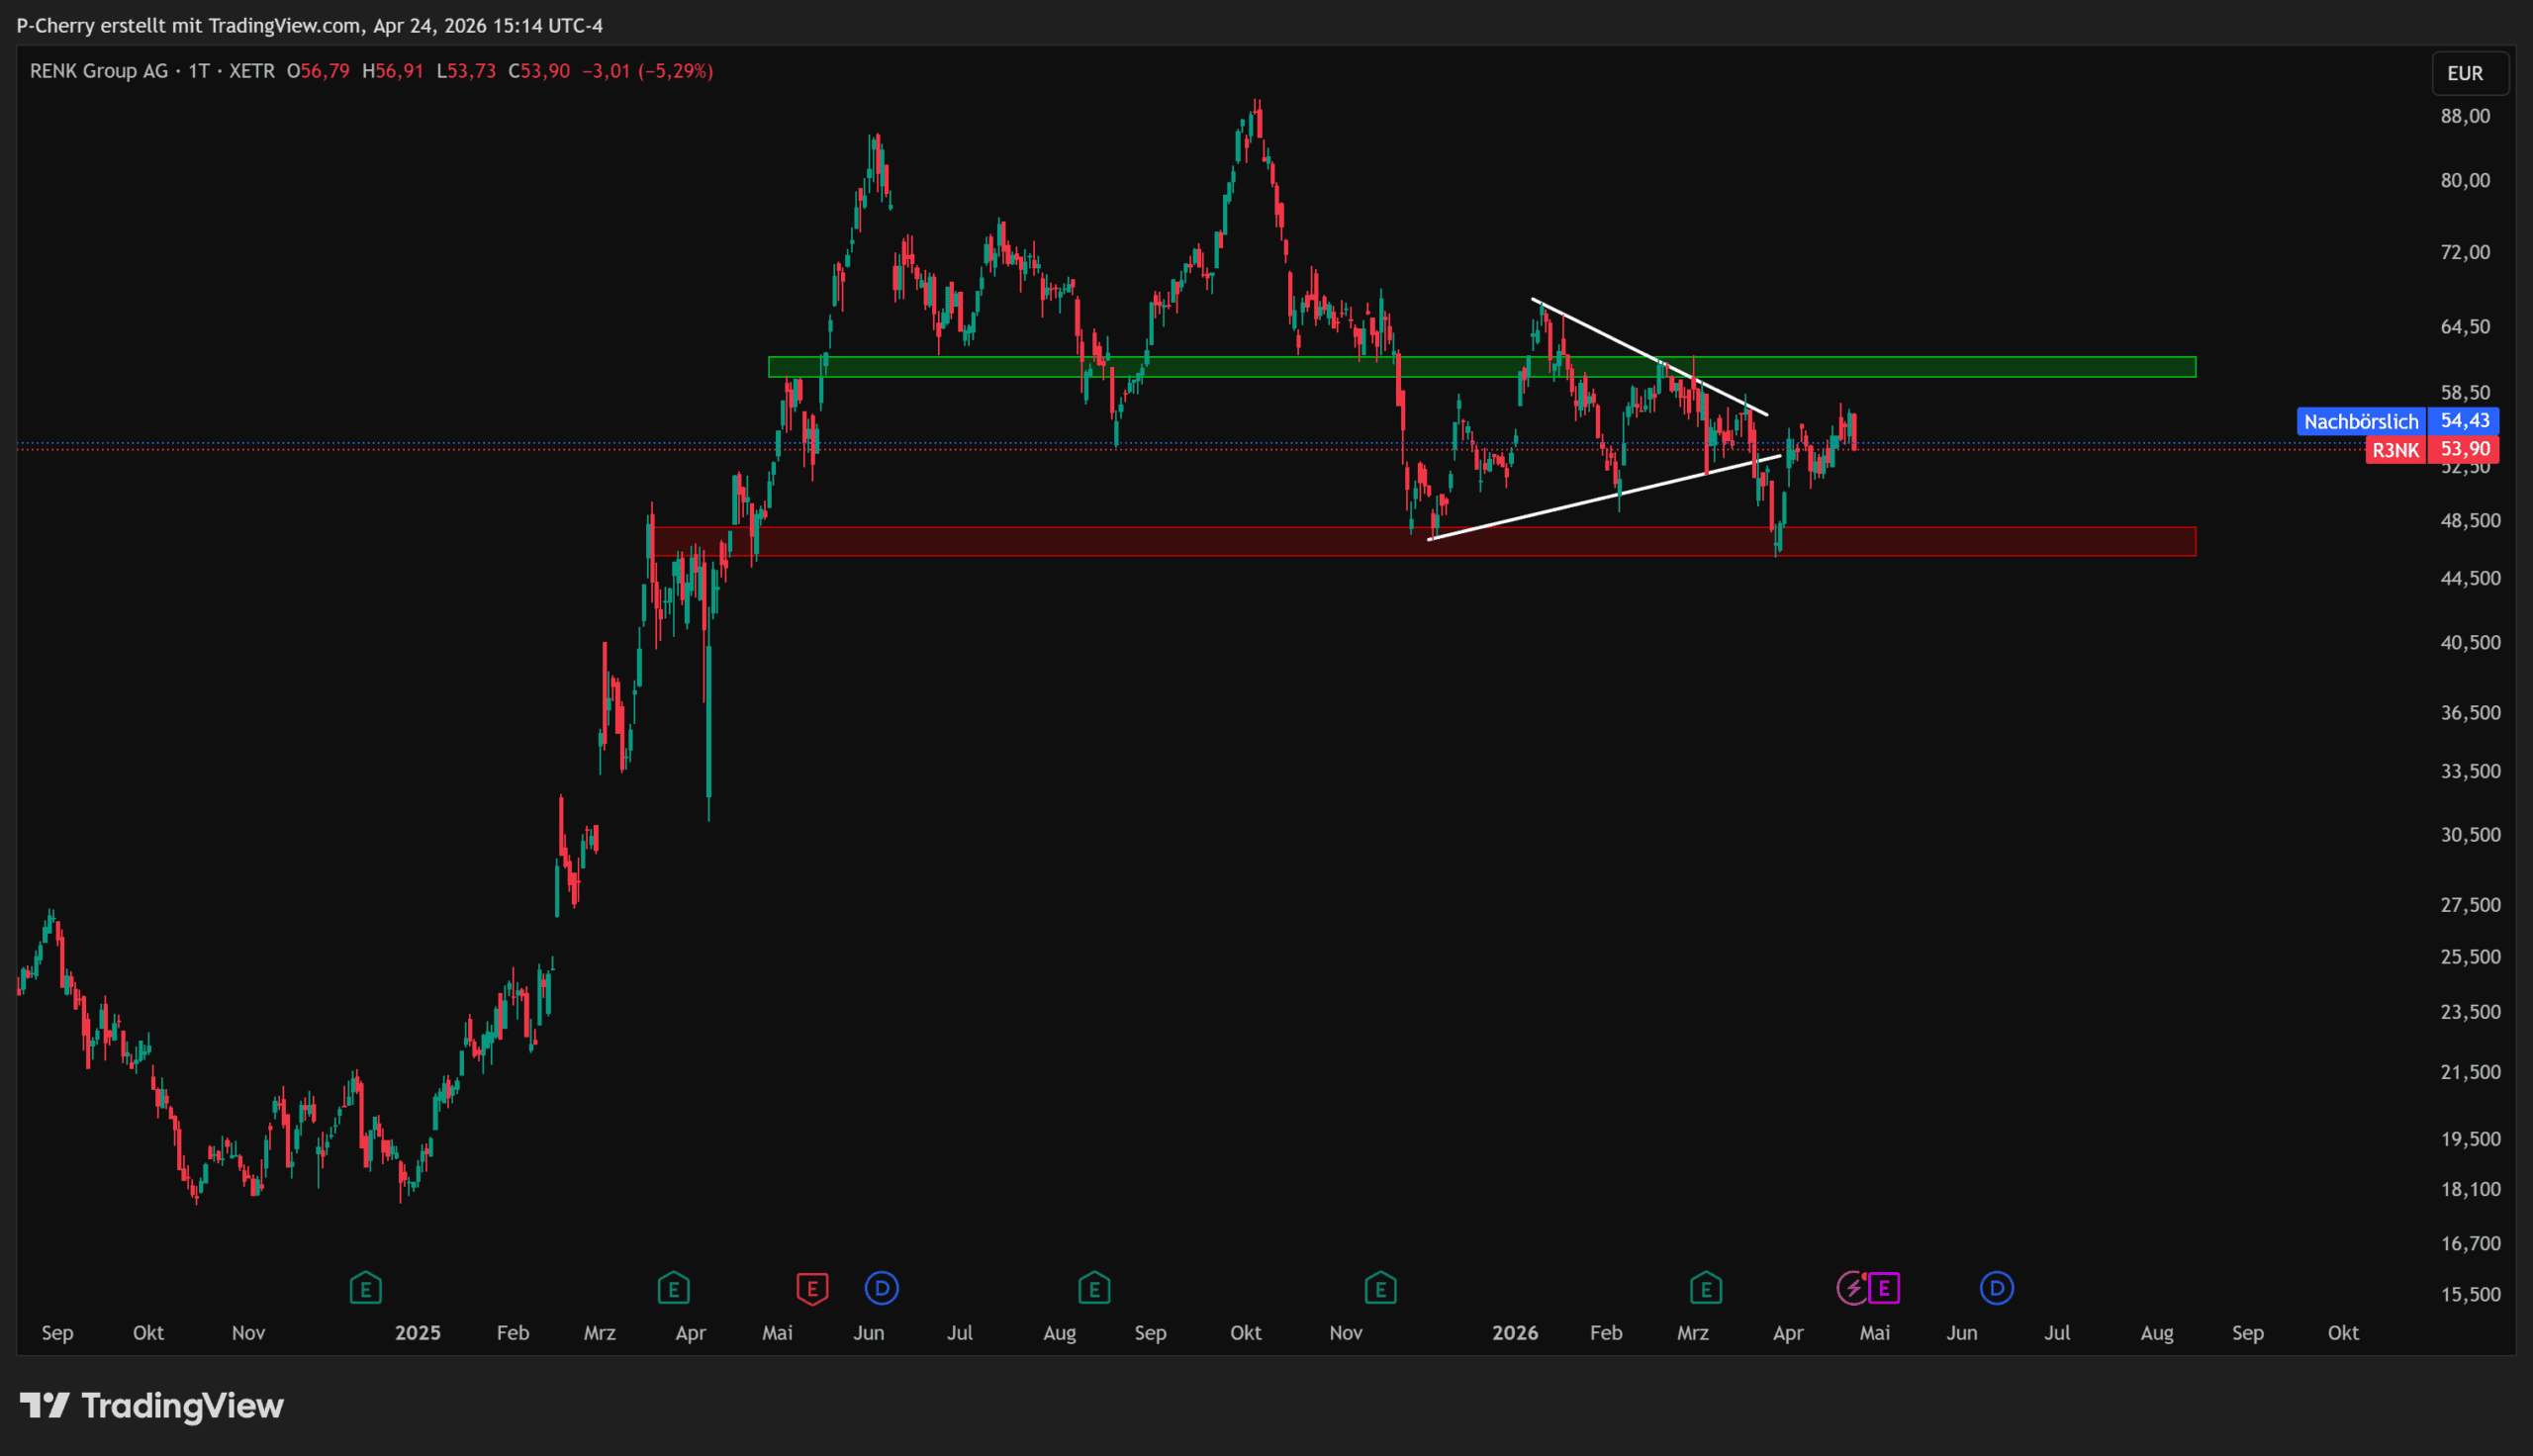Click the blue dividend marker near Jun 2026
Screen dimensions: 2533x1456
click(1996, 1288)
